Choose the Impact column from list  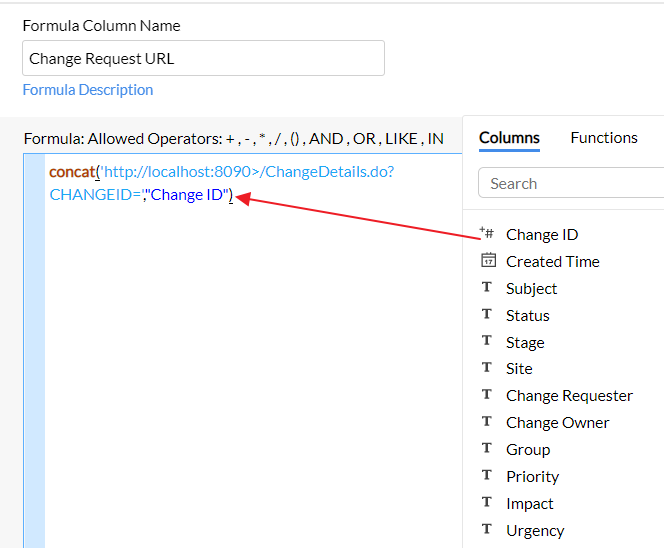point(529,503)
